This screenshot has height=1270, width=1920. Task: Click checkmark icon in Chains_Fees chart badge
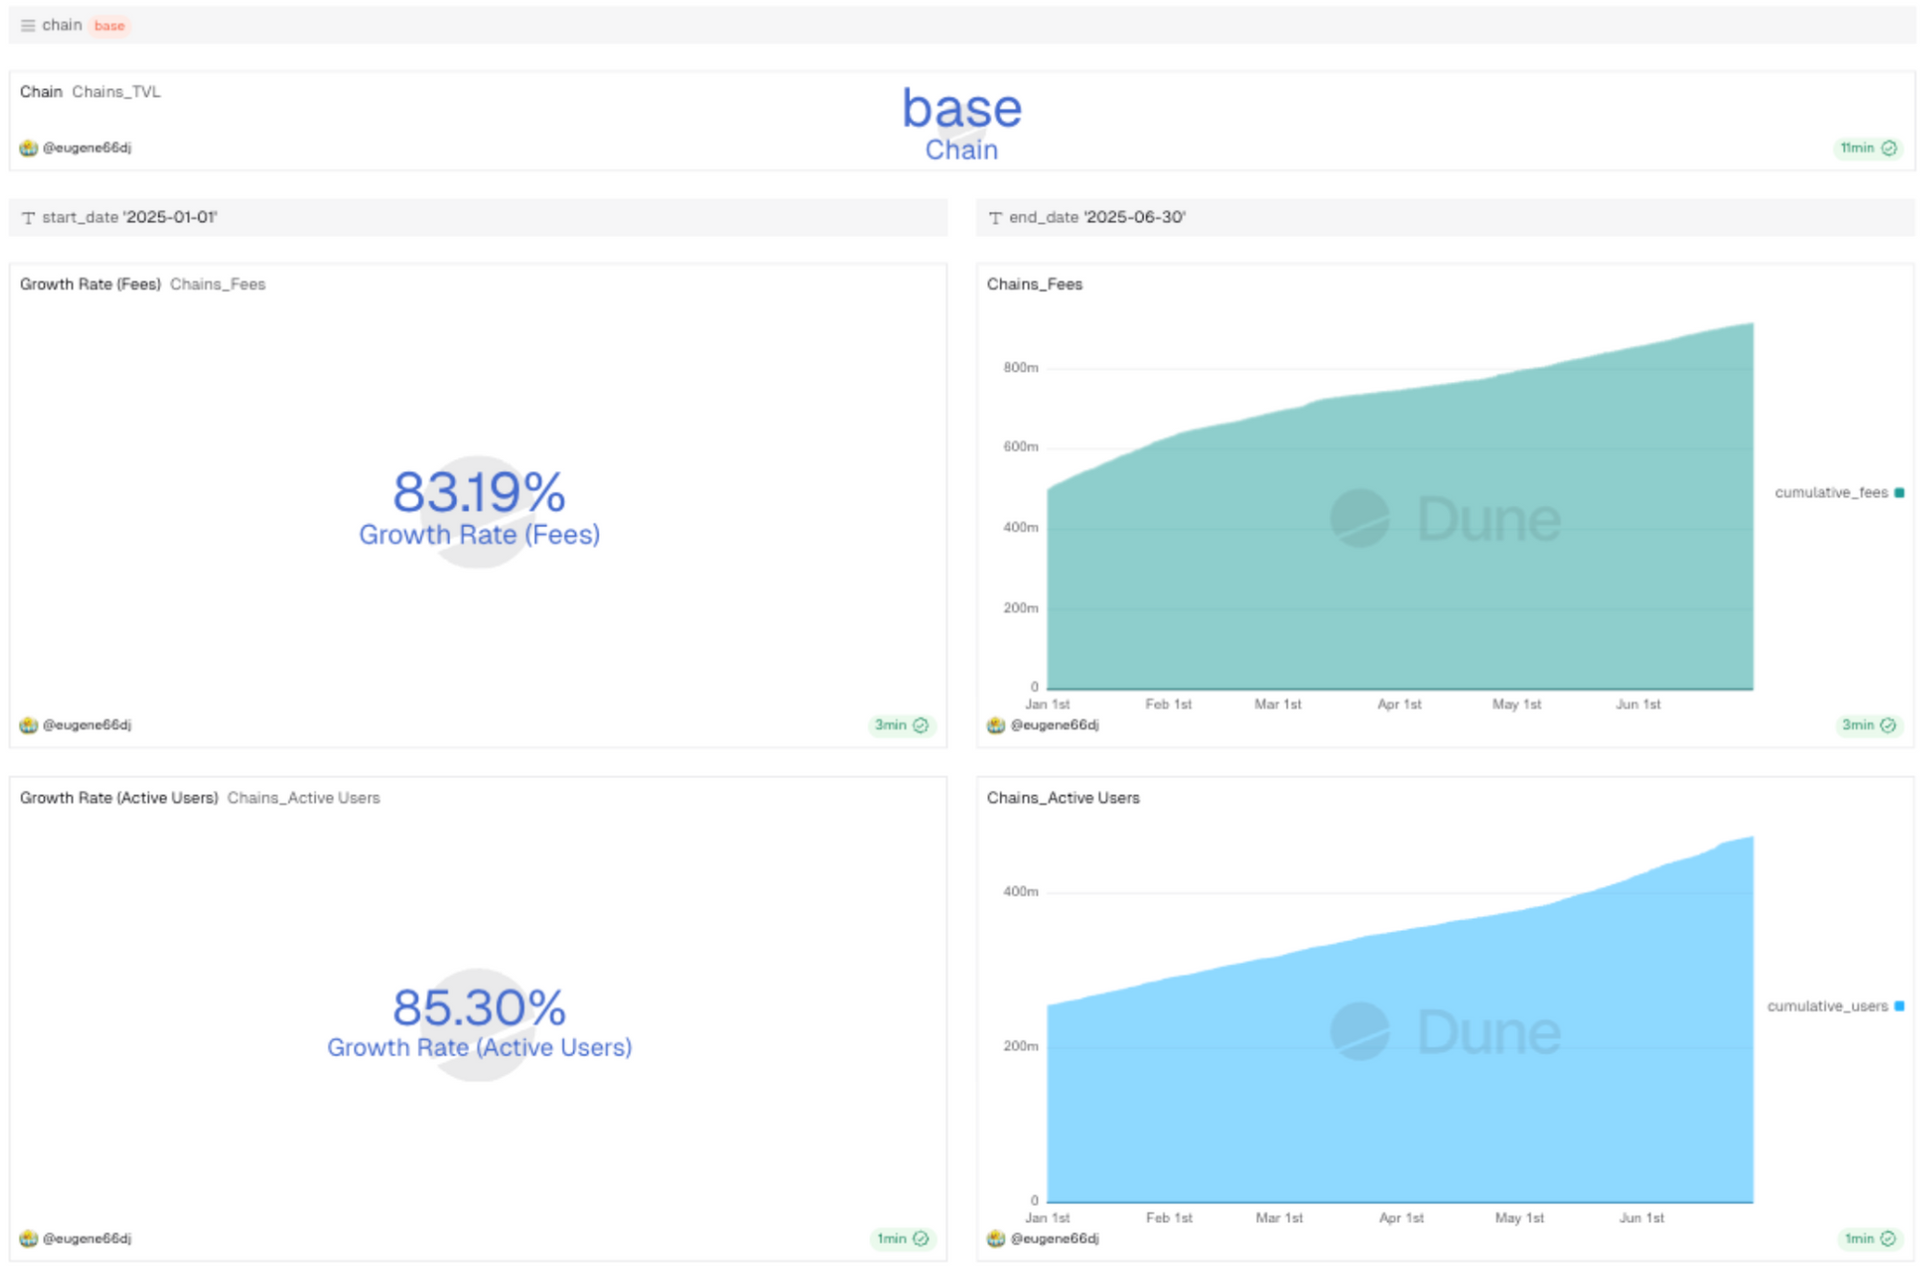1888,725
